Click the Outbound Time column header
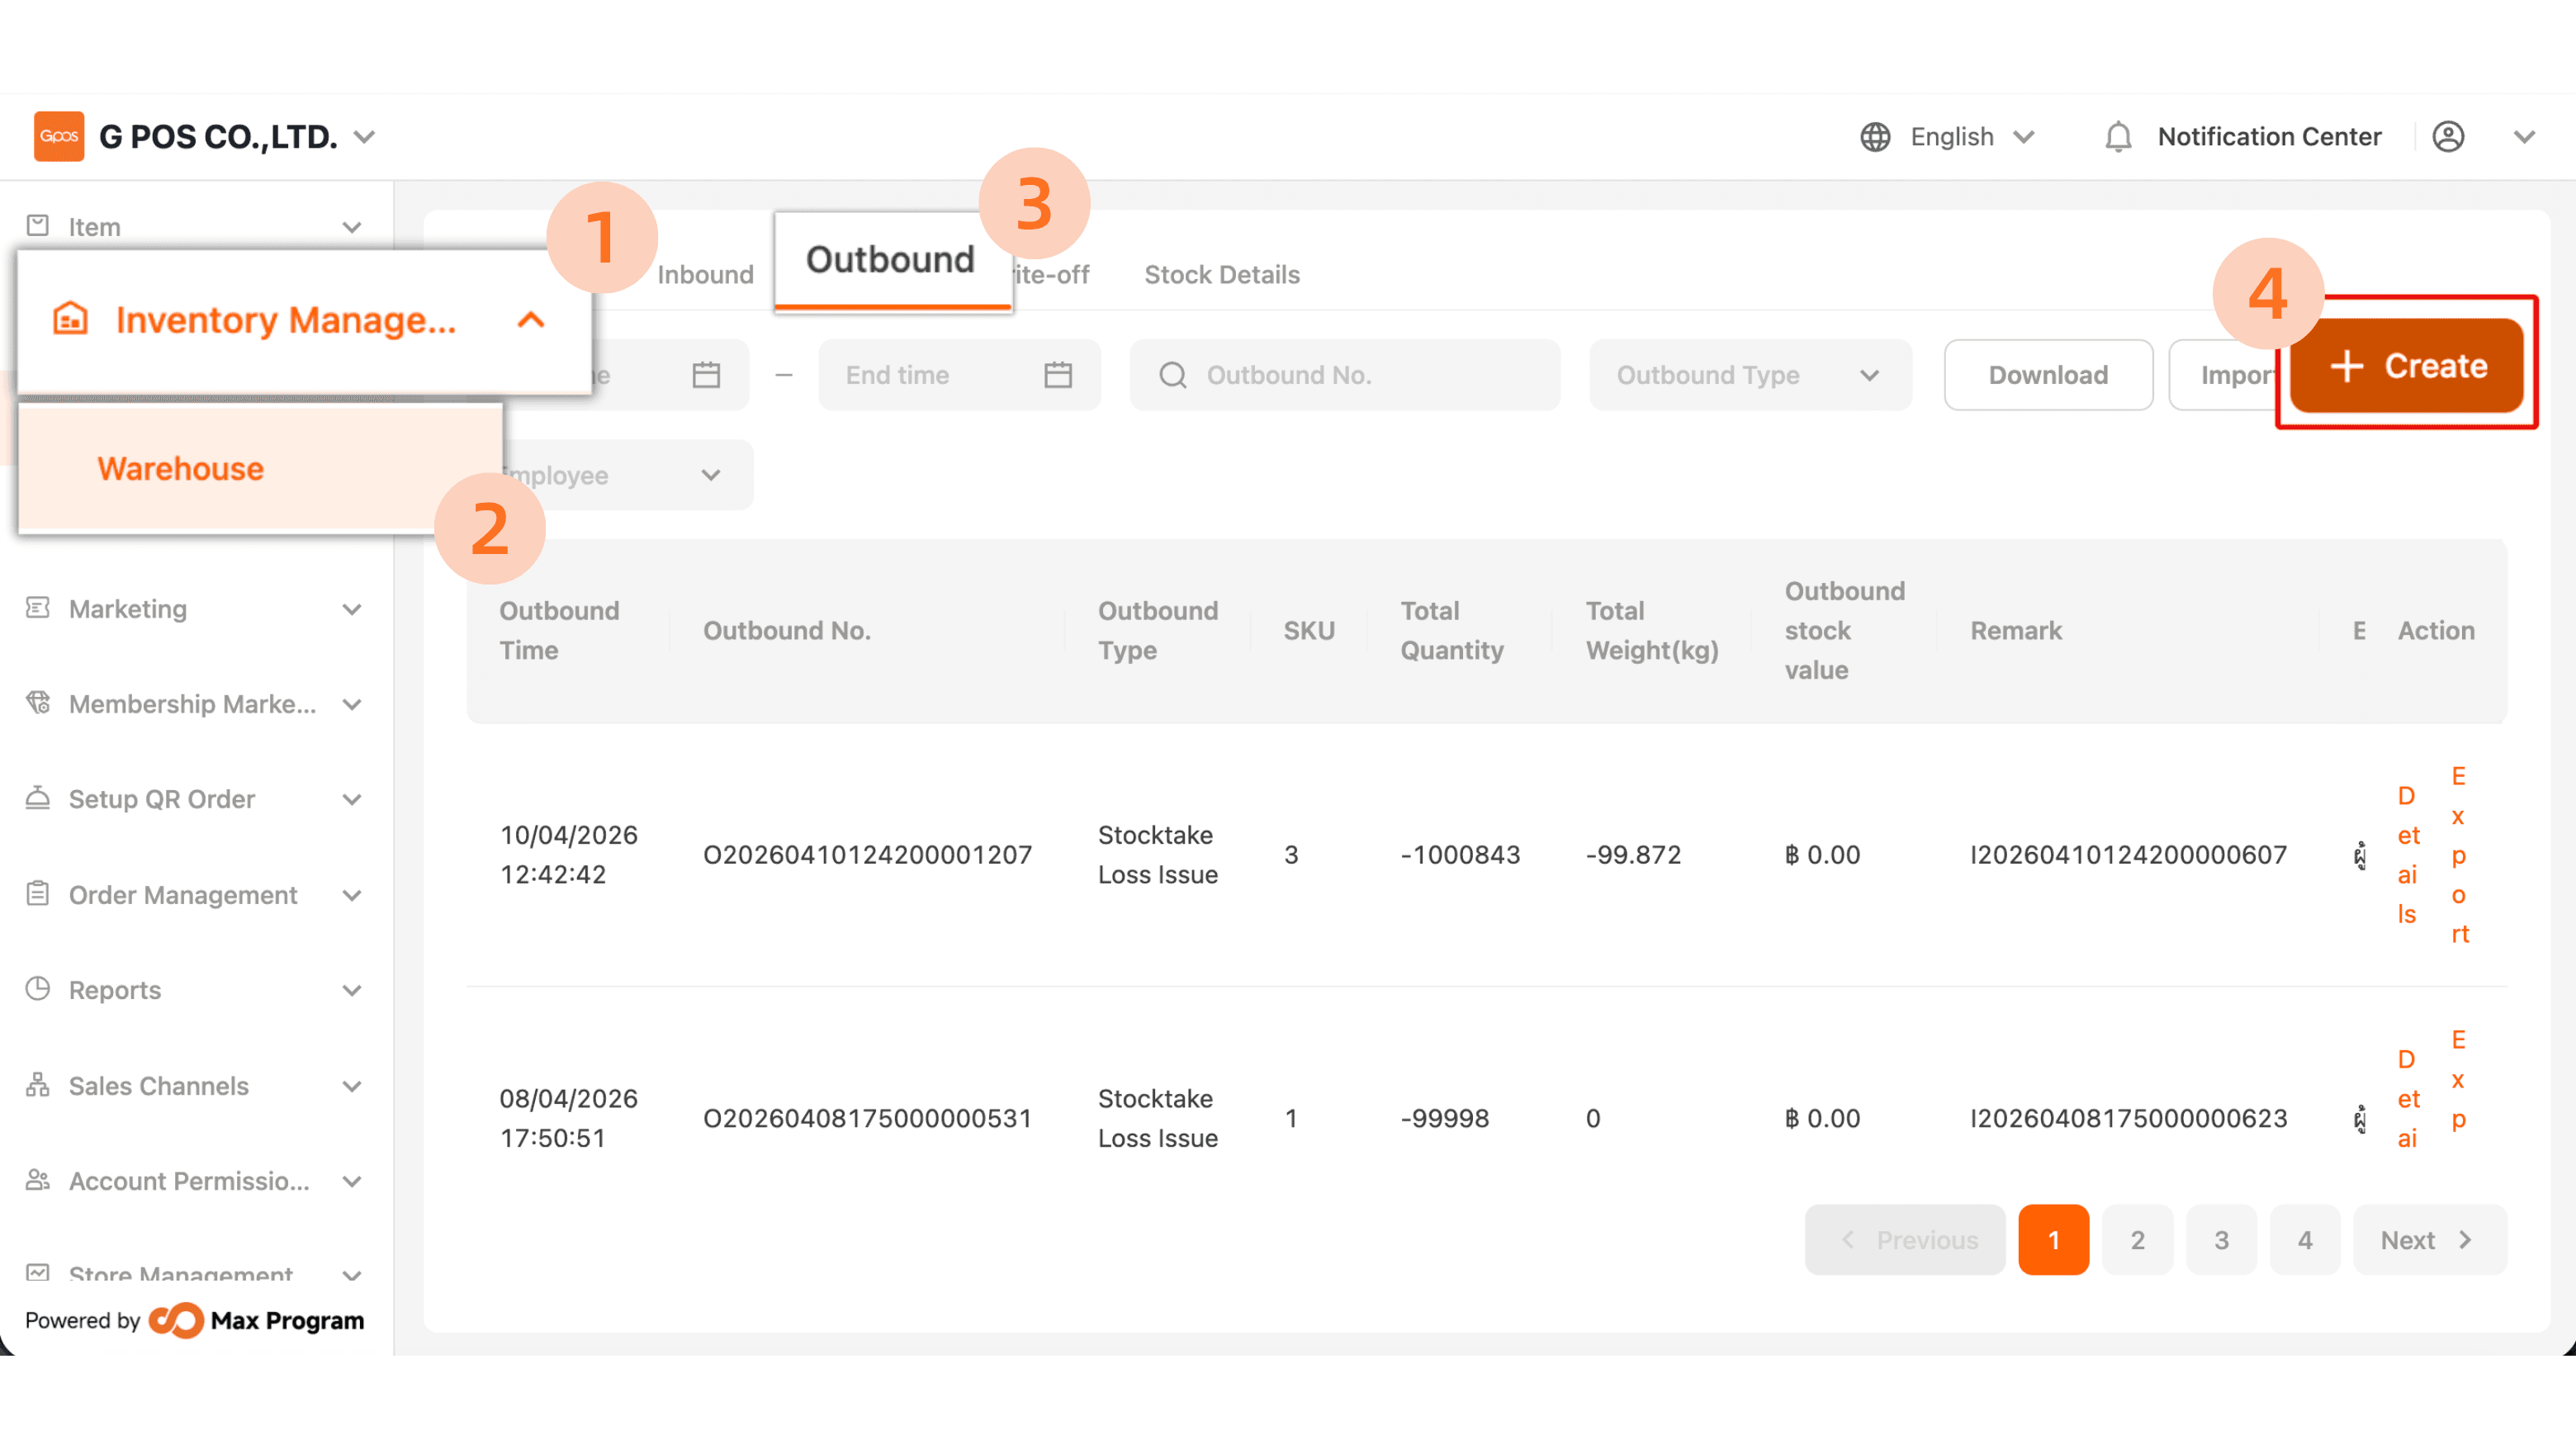 click(560, 631)
